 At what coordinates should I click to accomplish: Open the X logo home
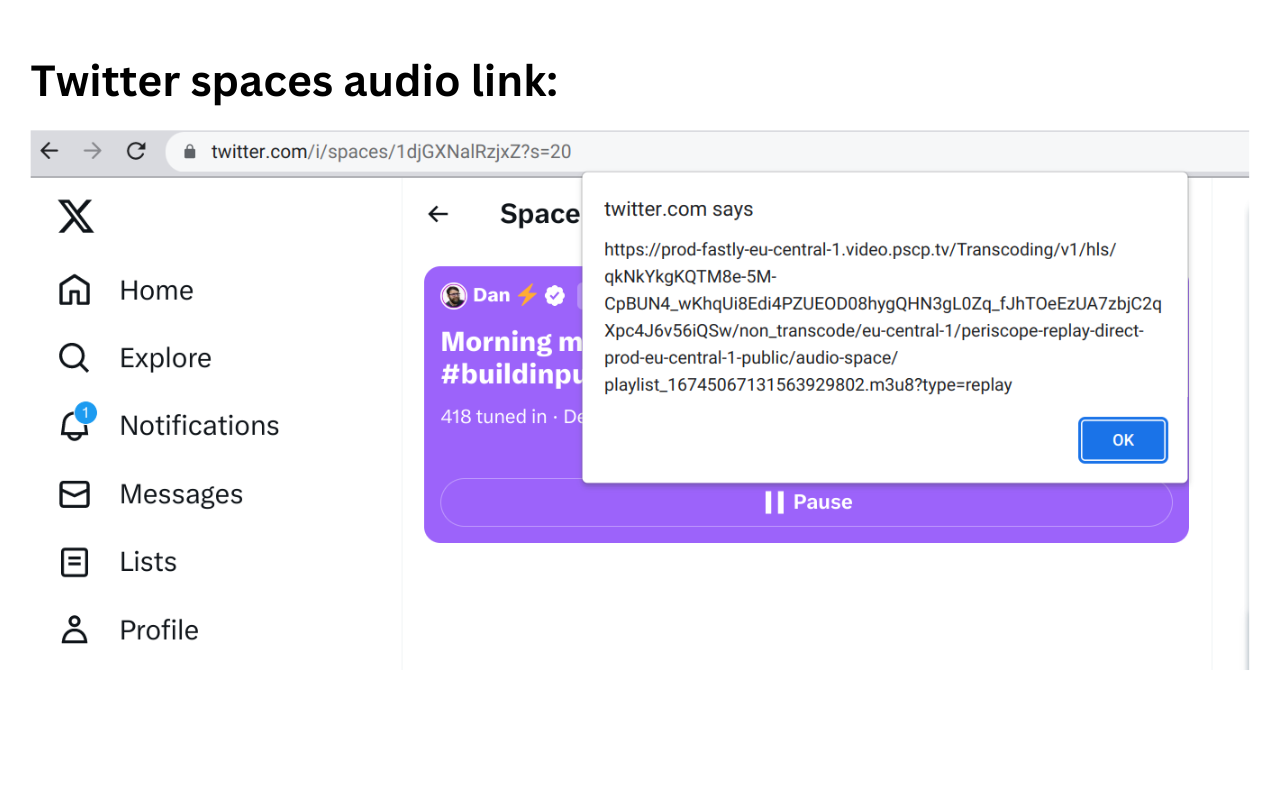[76, 216]
